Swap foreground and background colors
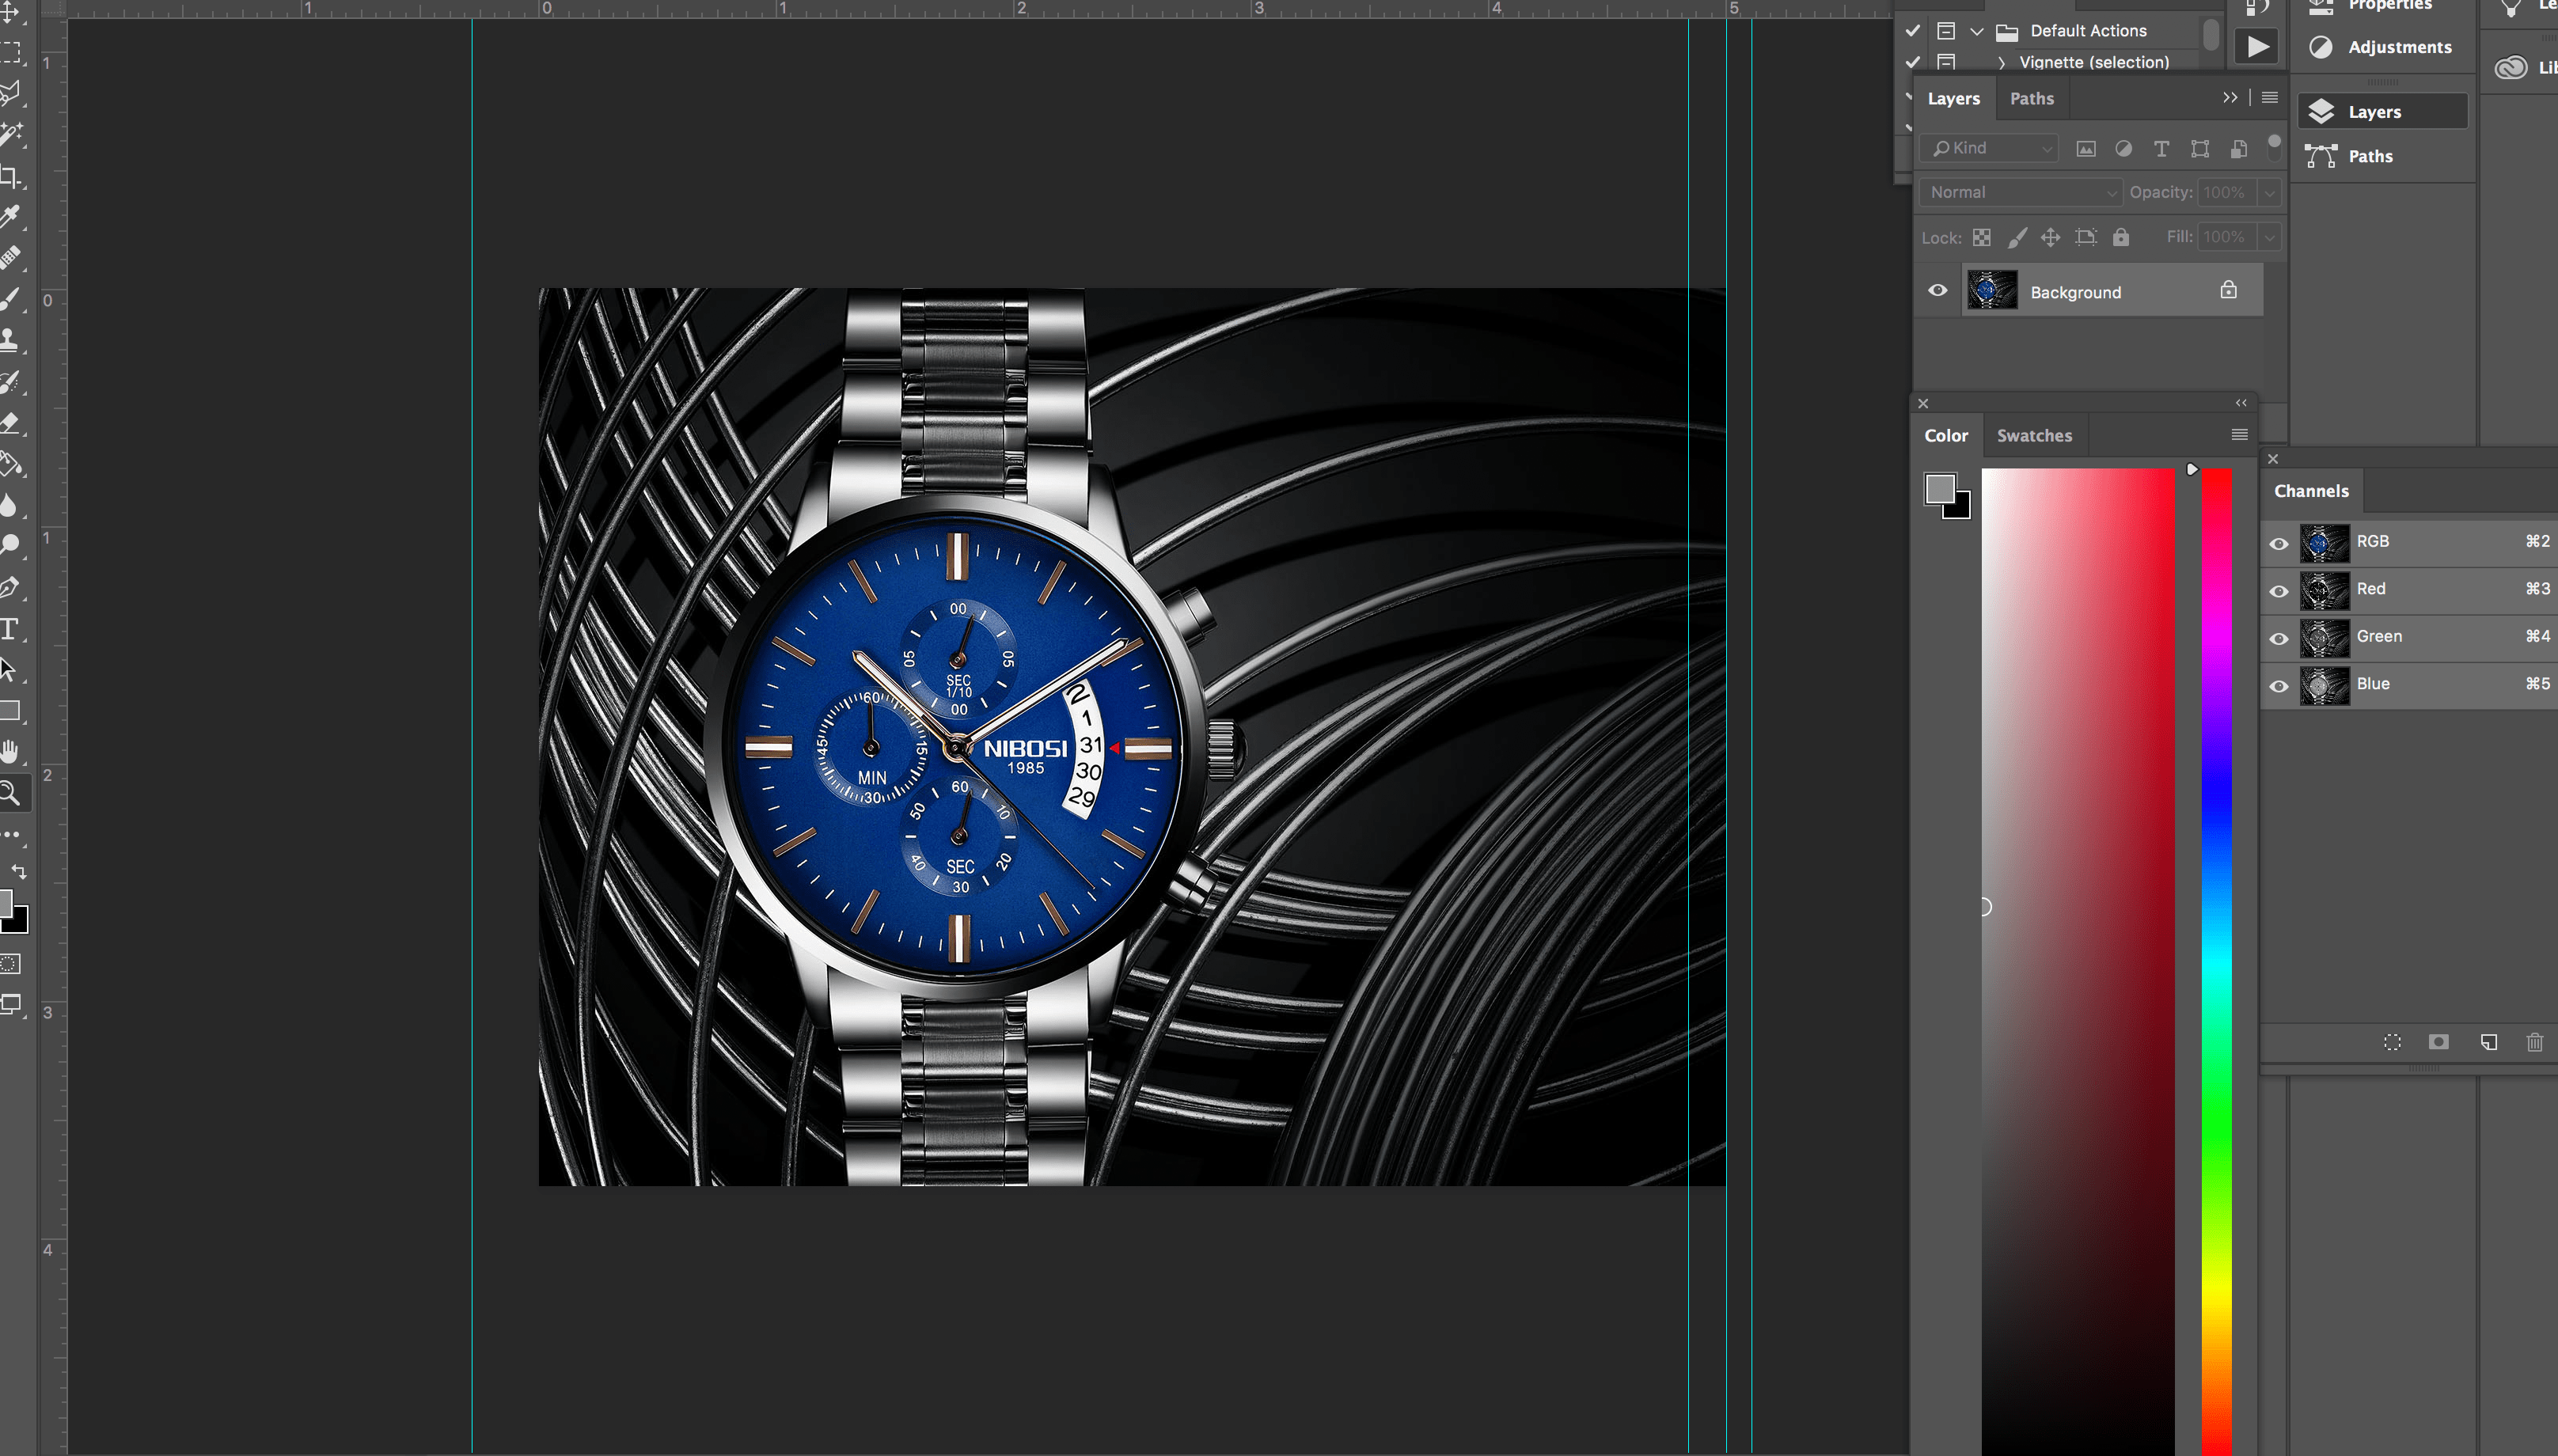 (x=19, y=872)
